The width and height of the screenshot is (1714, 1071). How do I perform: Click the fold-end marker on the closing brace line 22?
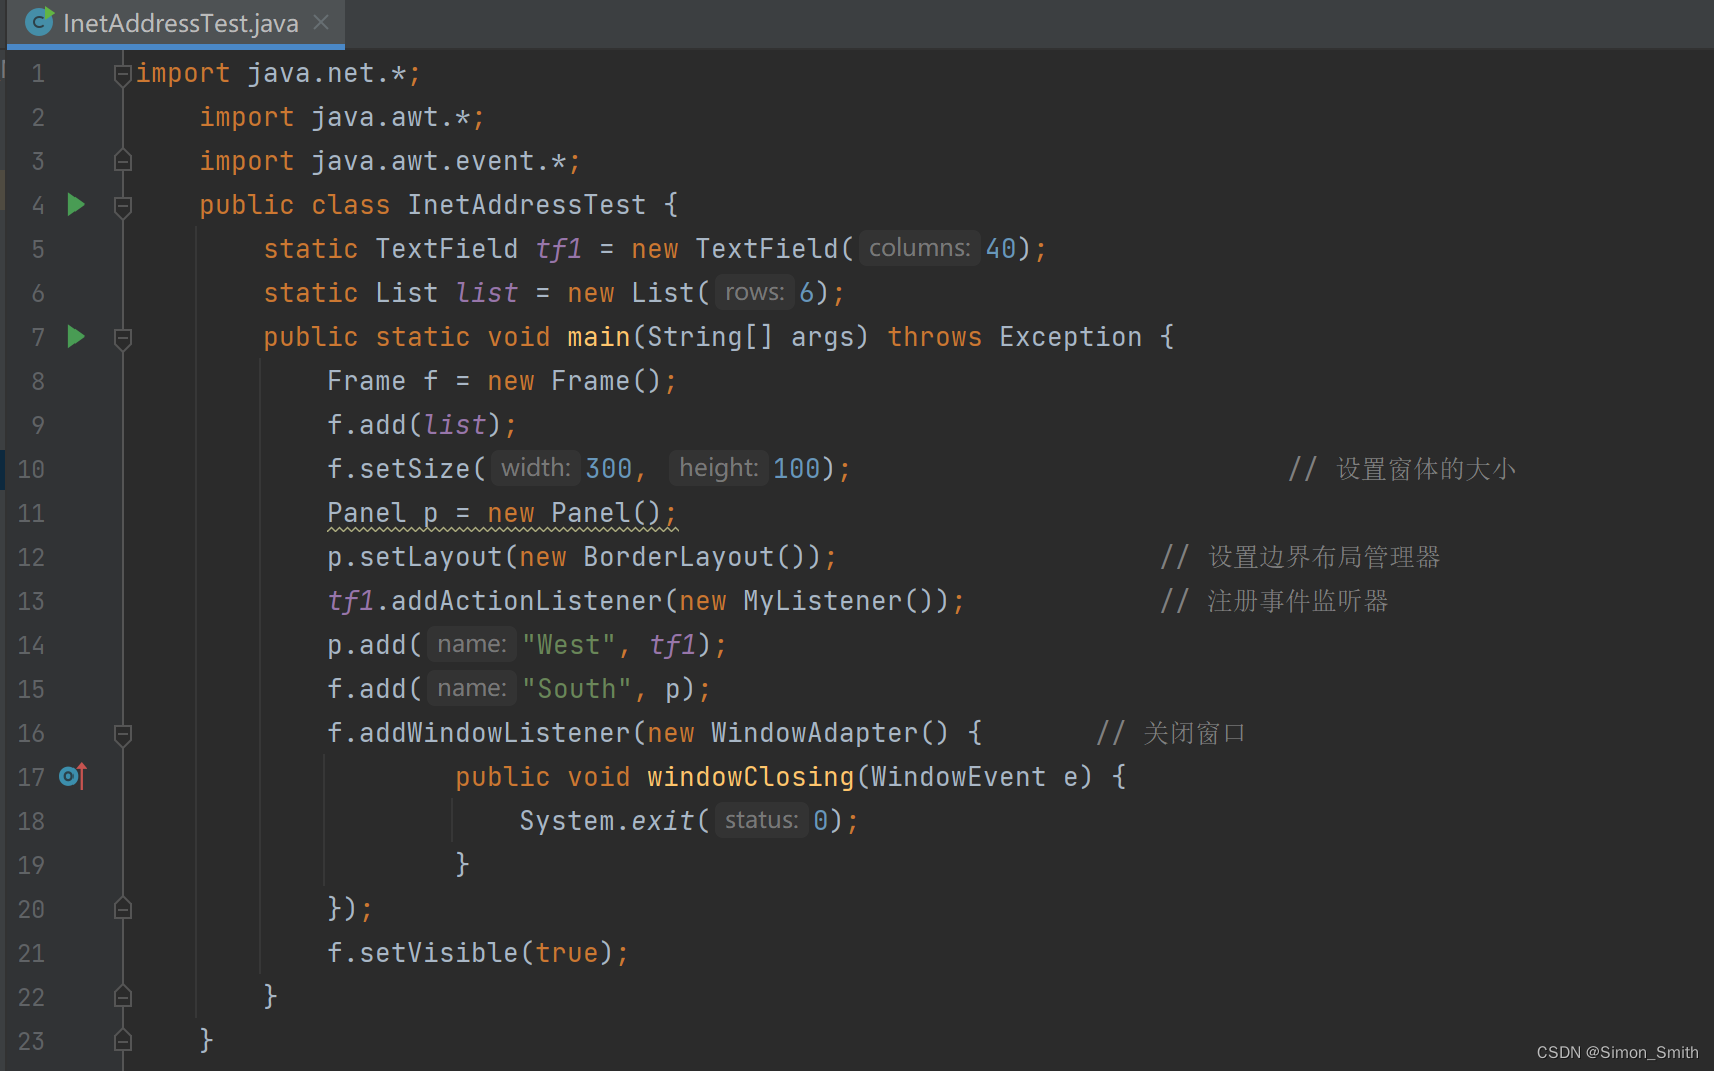[122, 996]
